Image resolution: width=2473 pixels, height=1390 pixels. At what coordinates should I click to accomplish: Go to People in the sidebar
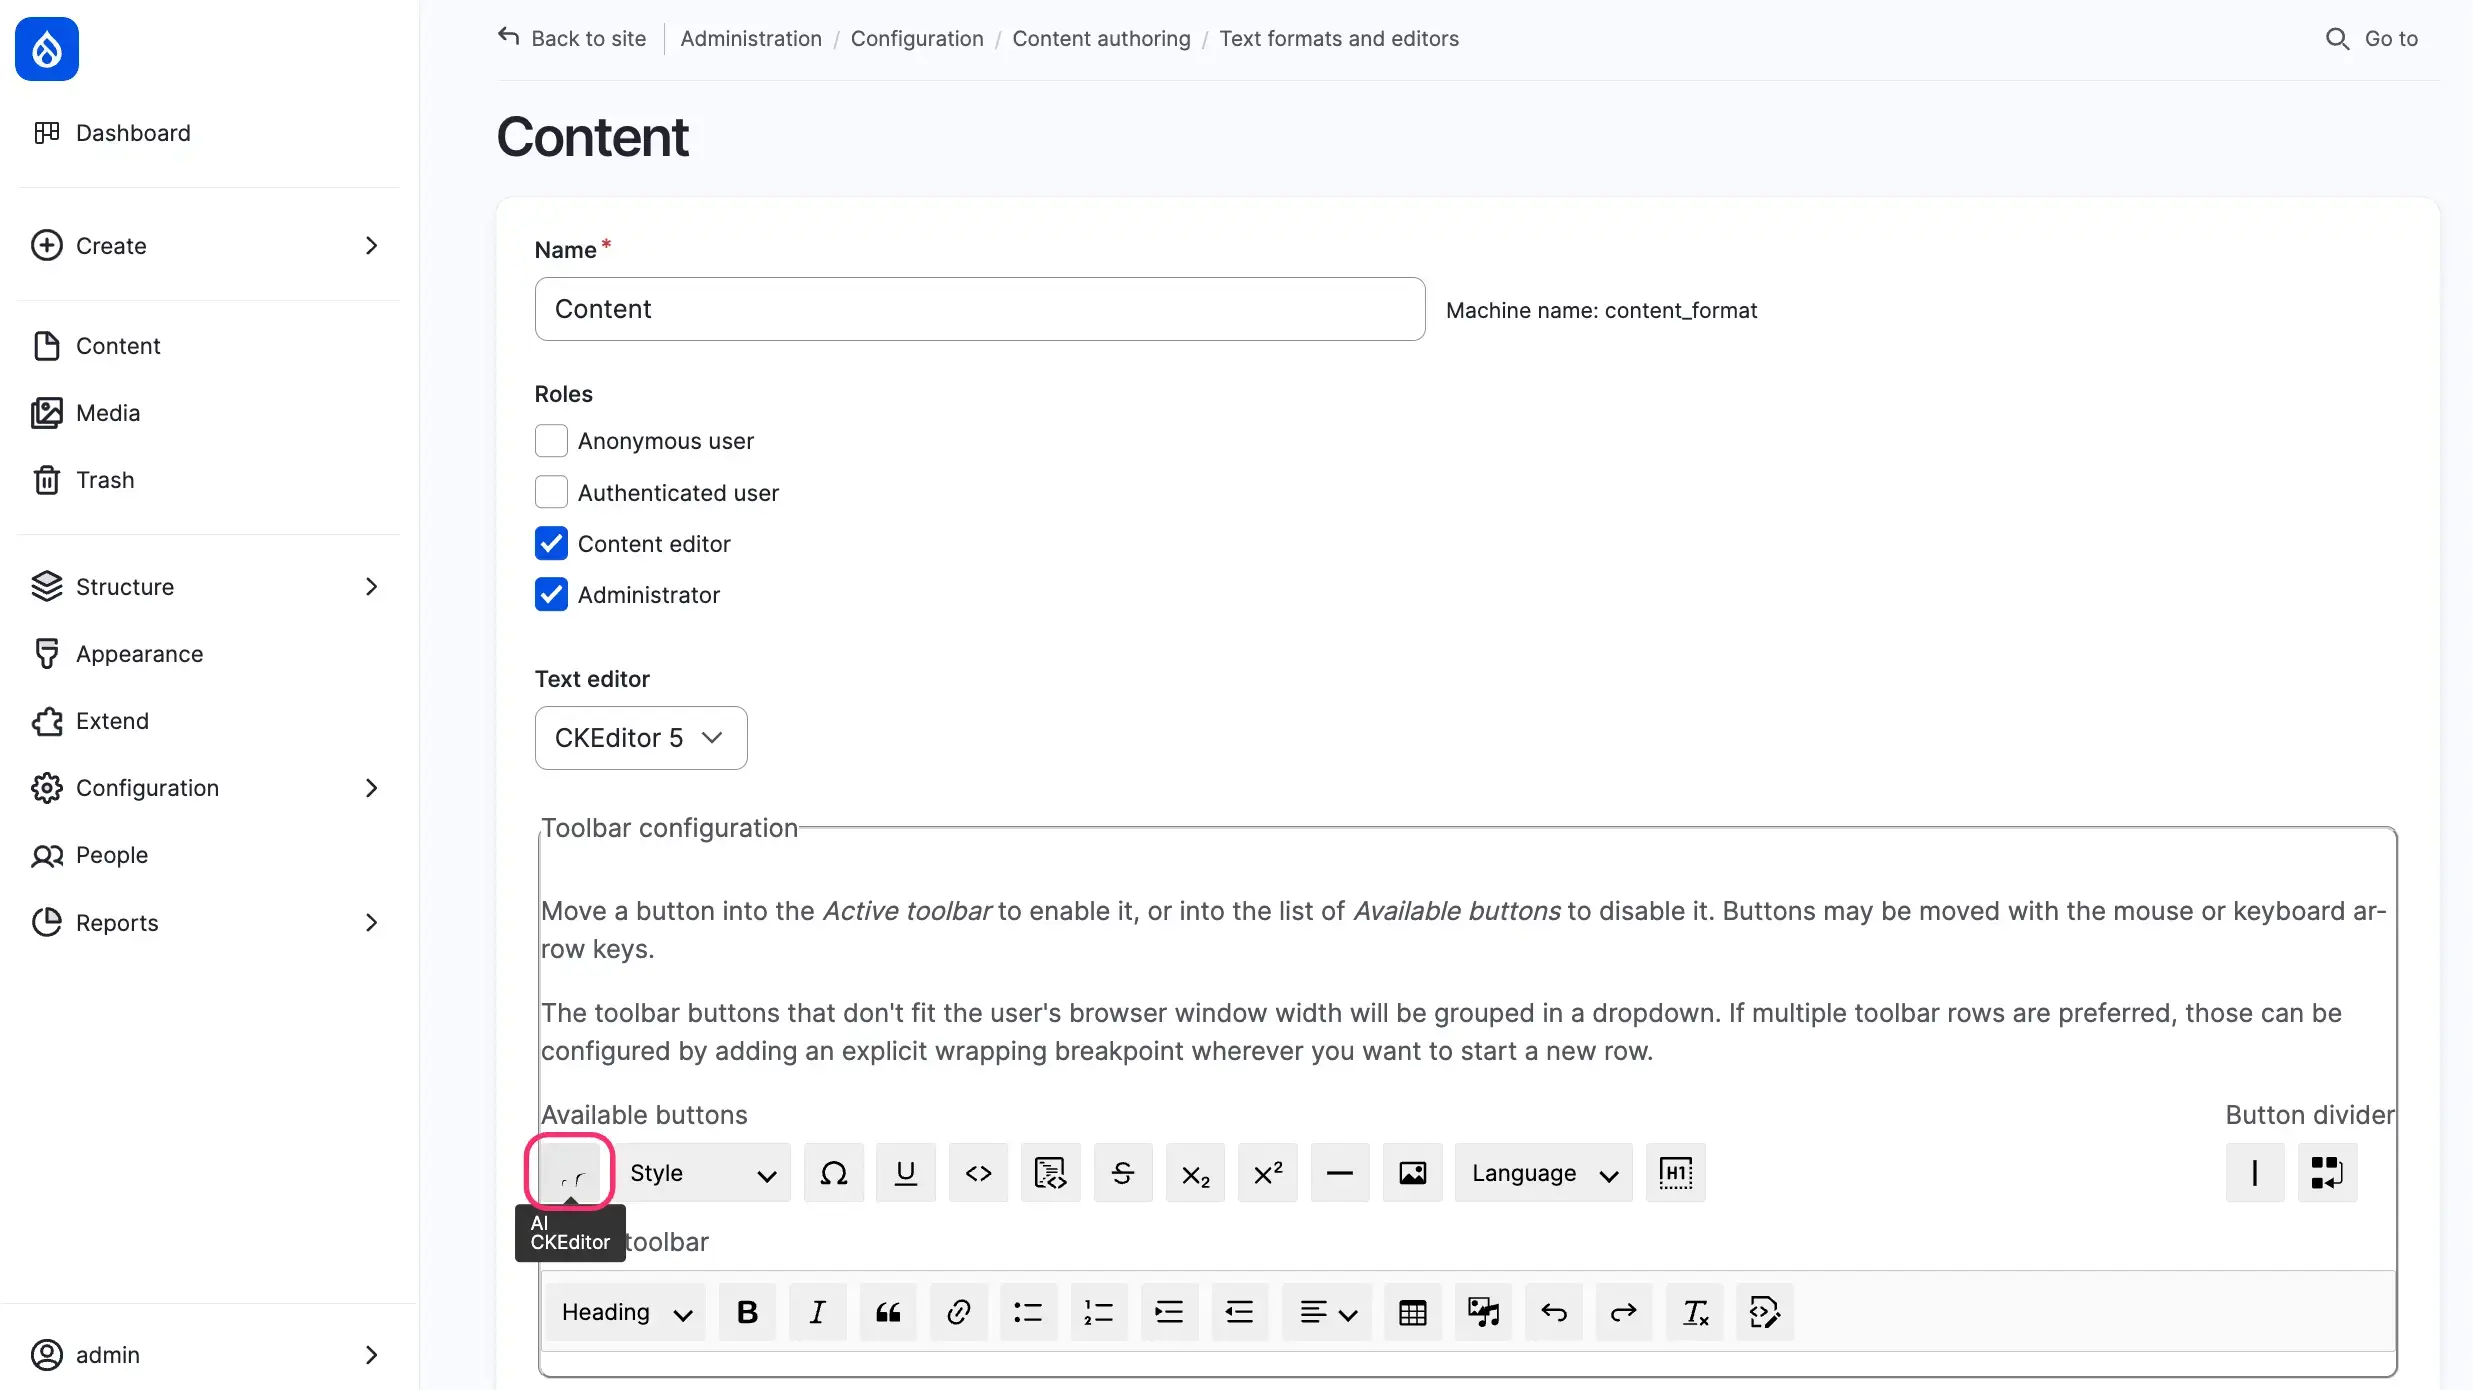point(112,855)
